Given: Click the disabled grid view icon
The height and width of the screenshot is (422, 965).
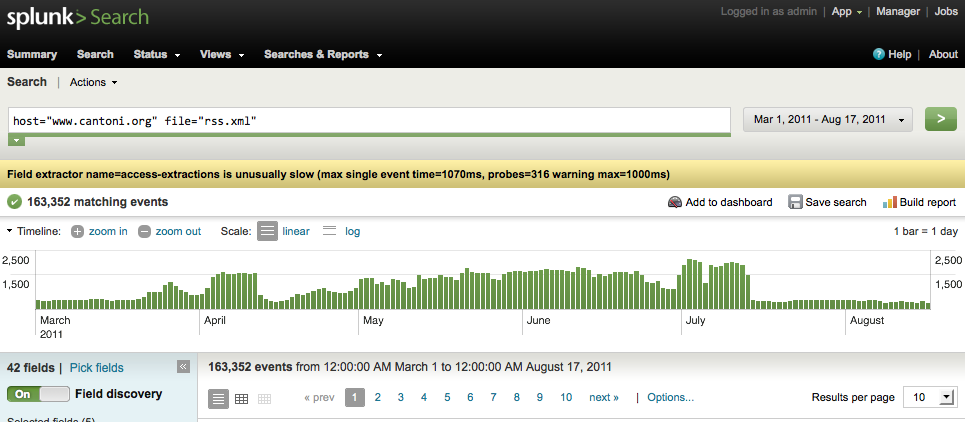Looking at the screenshot, I should pyautogui.click(x=265, y=399).
